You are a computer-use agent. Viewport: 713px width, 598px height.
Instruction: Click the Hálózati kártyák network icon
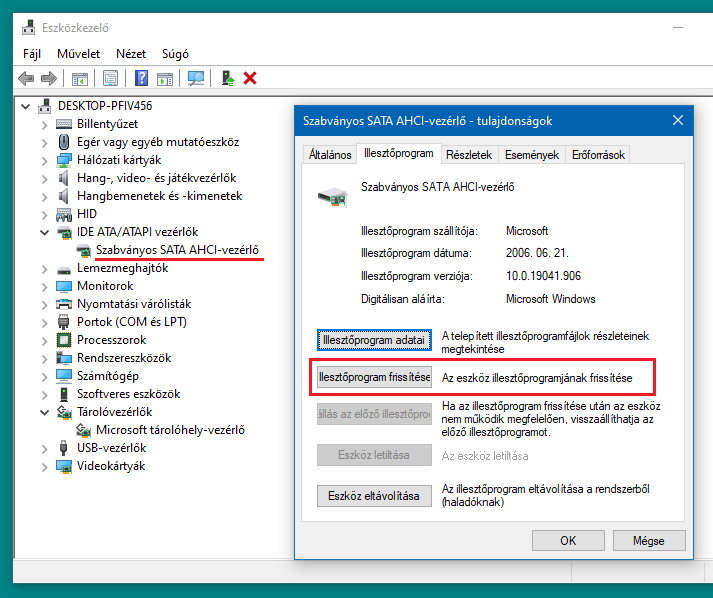click(64, 160)
